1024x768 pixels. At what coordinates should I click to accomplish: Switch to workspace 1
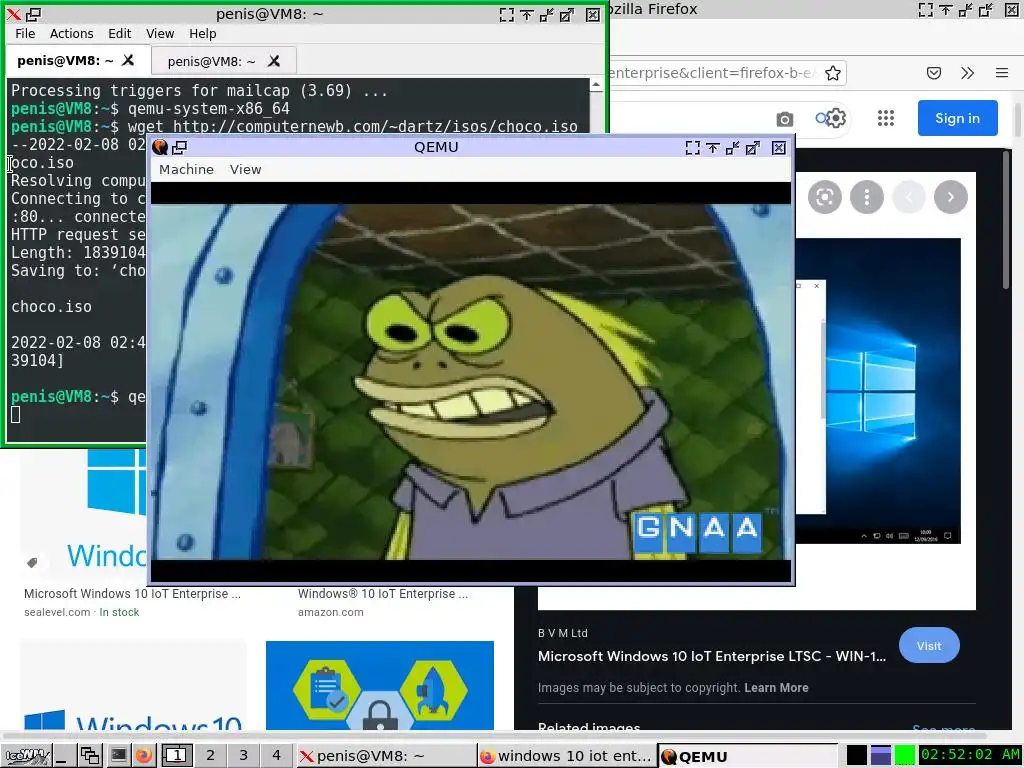(x=176, y=756)
